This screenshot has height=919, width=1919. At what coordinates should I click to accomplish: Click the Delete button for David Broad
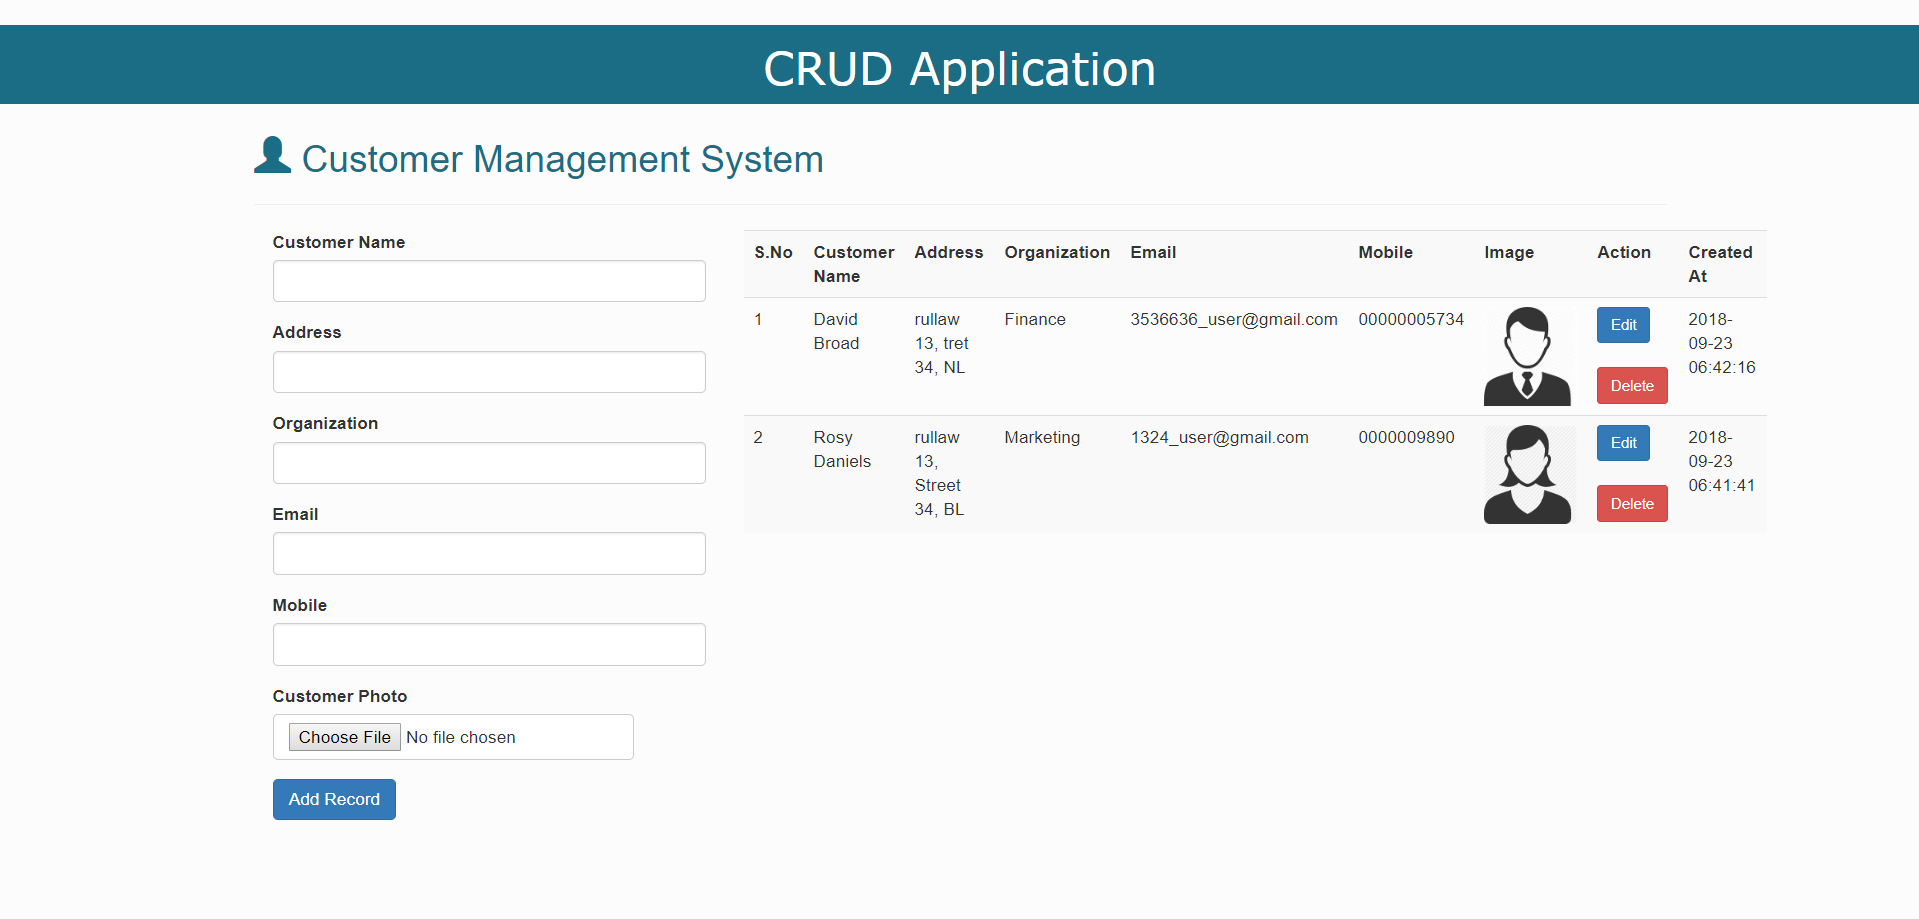pos(1631,385)
